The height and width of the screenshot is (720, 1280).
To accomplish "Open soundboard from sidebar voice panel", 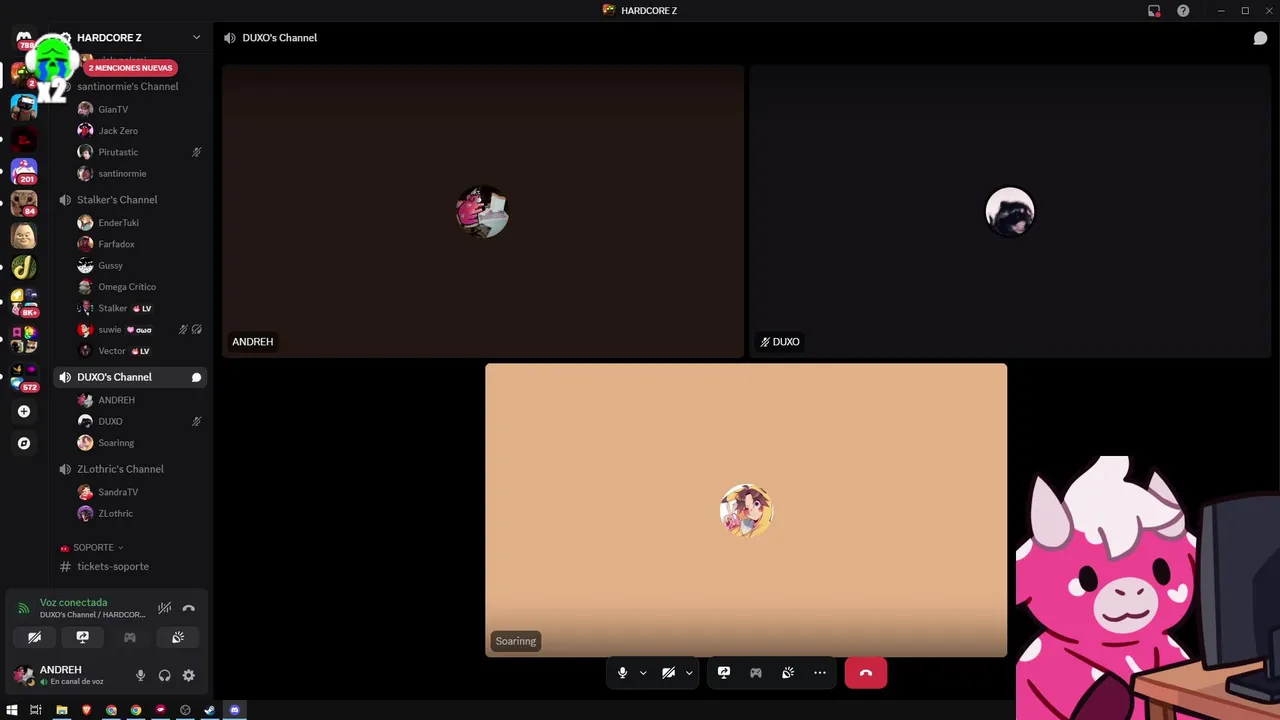I will coord(178,637).
